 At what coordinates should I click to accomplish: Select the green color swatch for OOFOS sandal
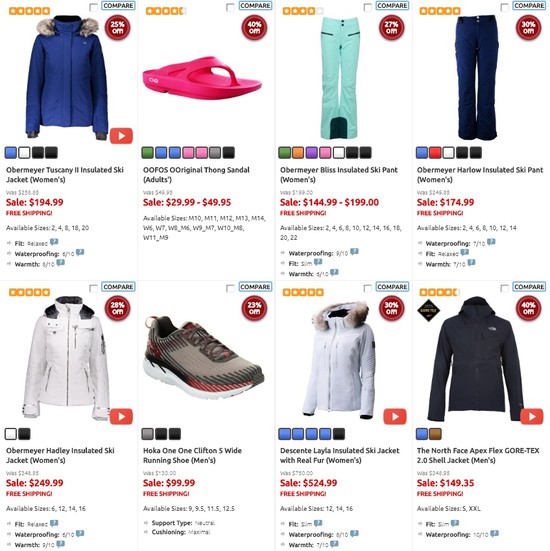click(148, 153)
